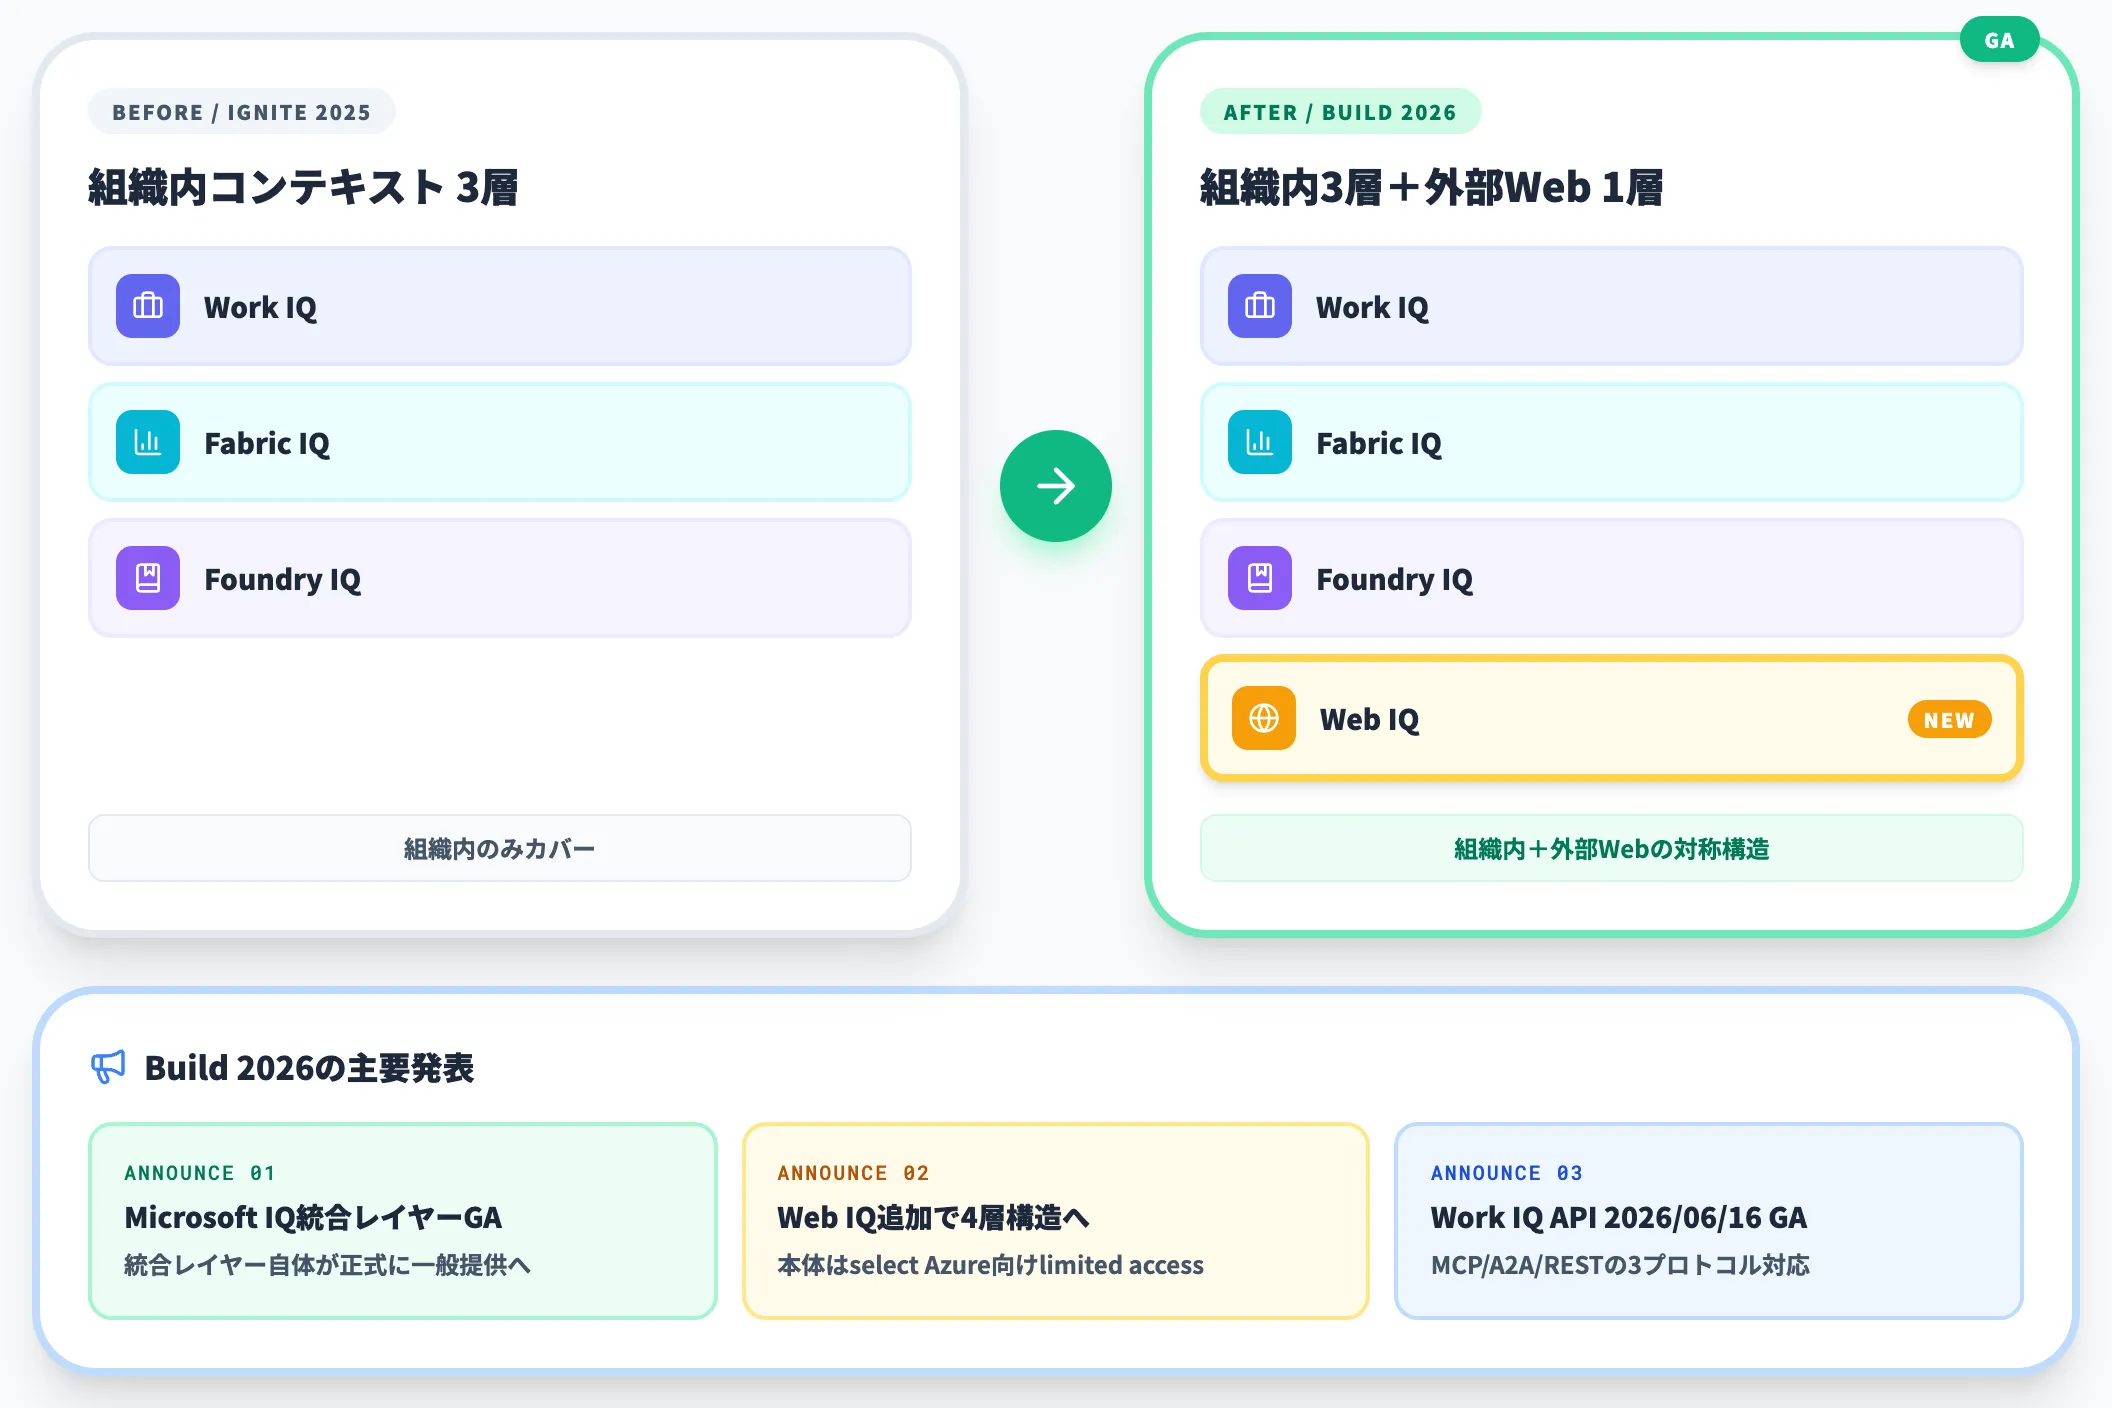Viewport: 2112px width, 1408px height.
Task: Click the Web IQ globe icon
Action: click(1264, 718)
